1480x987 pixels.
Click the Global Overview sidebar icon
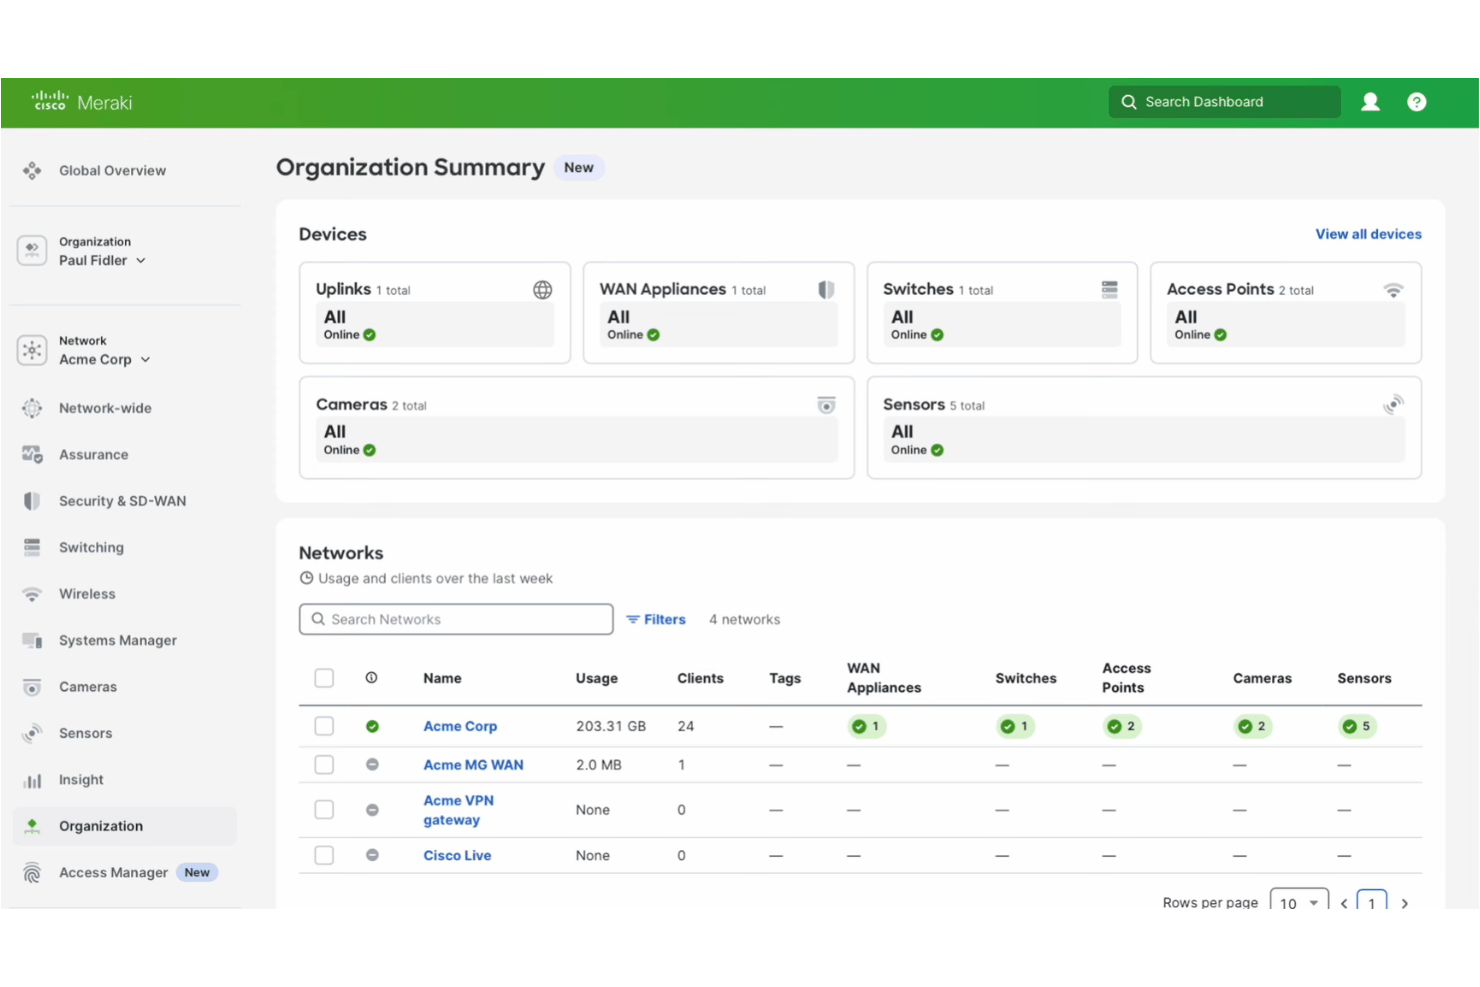[32, 171]
